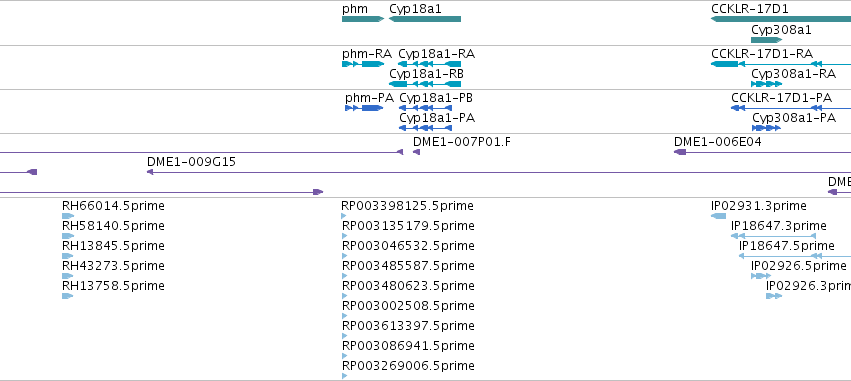Image resolution: width=851 pixels, height=381 pixels.
Task: Click the DME1-006E04 clone arrowhead
Action: 680,152
